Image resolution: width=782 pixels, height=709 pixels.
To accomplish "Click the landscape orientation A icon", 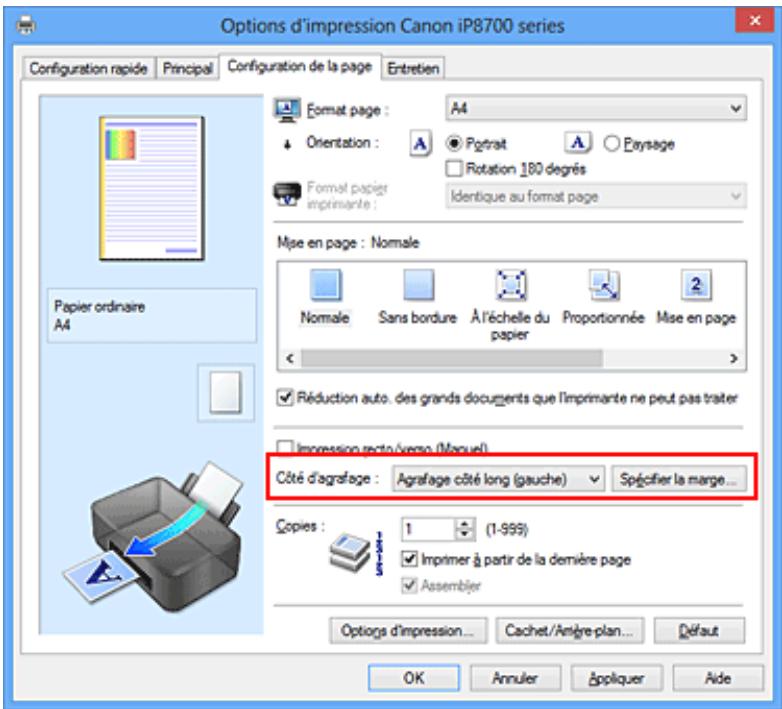I will [x=578, y=143].
